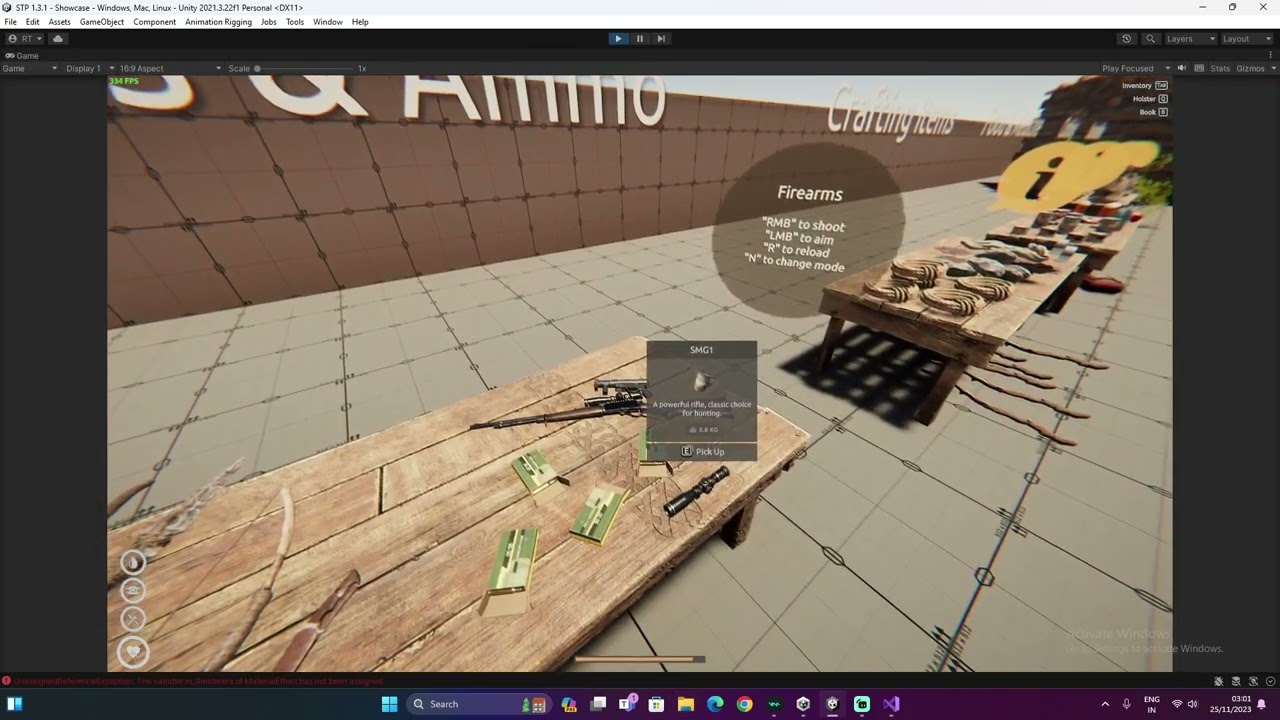This screenshot has height=720, width=1280.
Task: Open the Display 1 dropdown
Action: (89, 69)
